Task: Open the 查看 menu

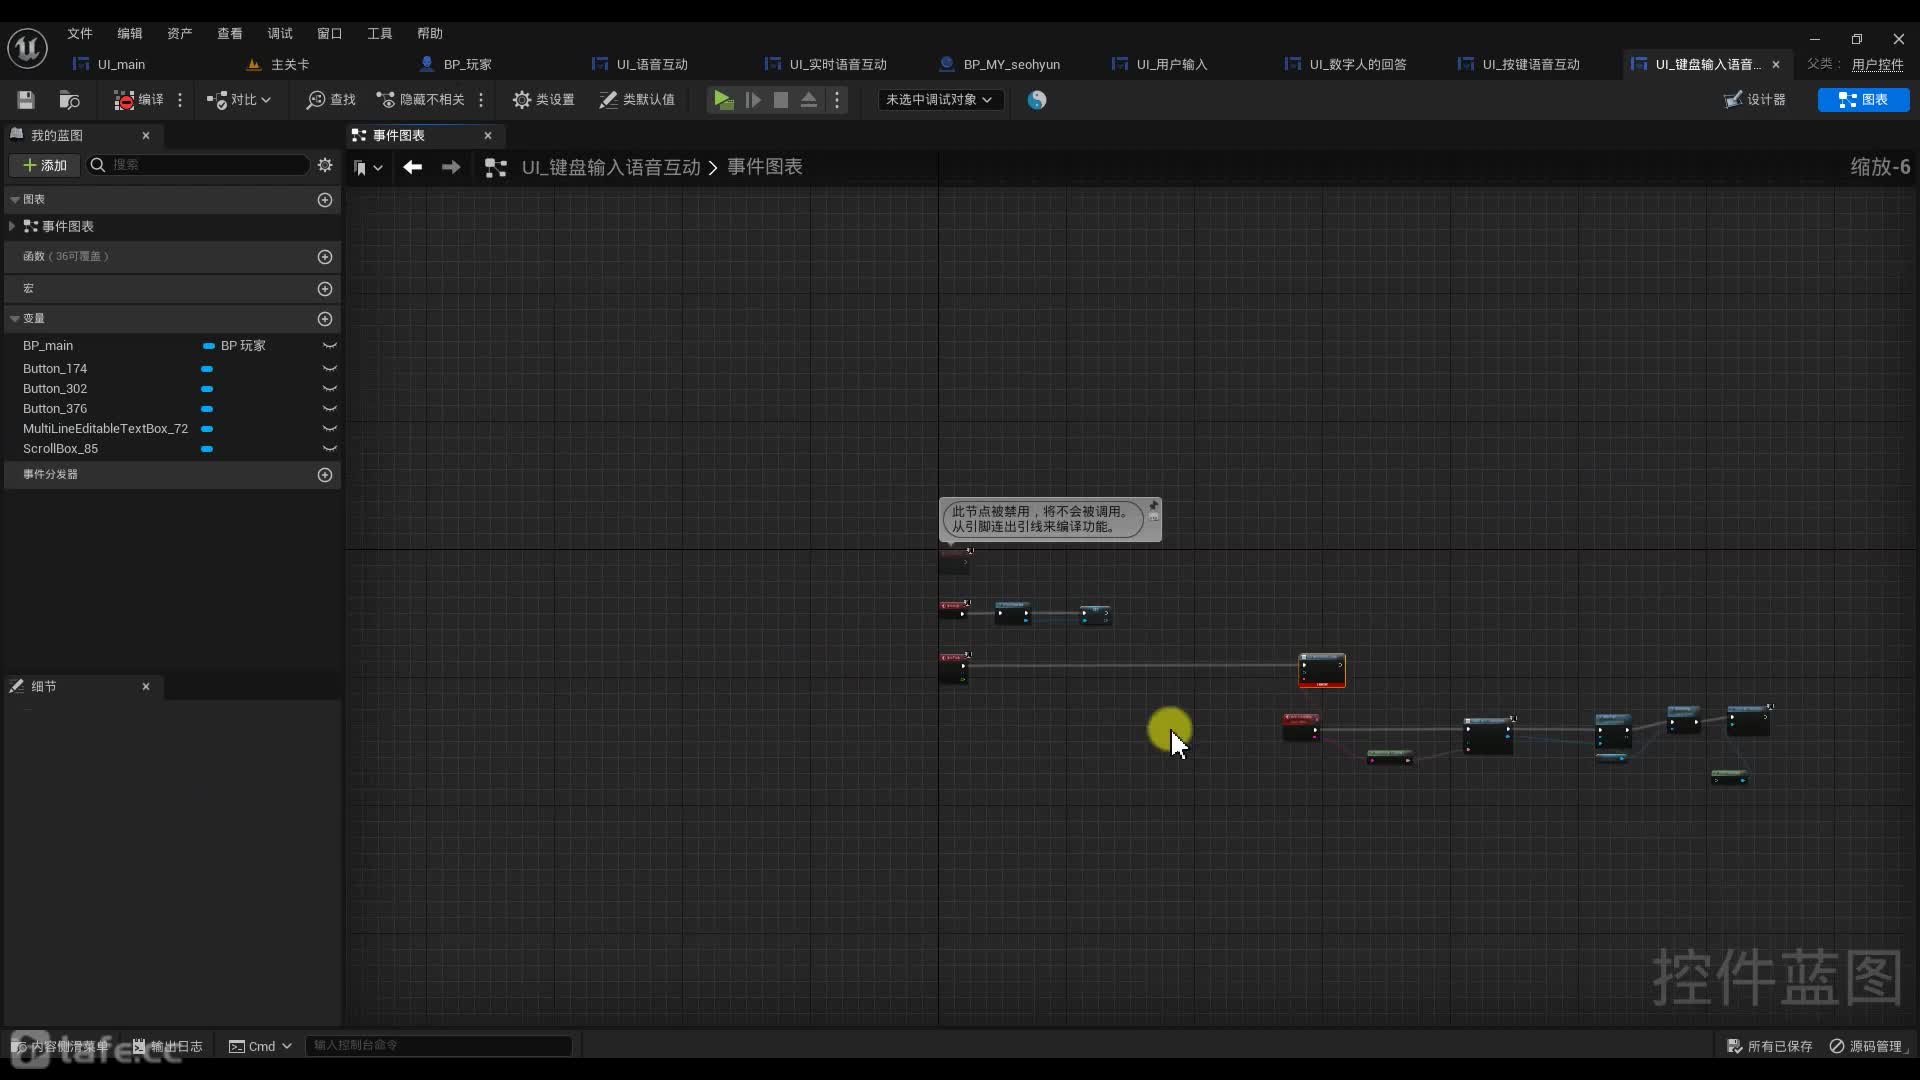Action: tap(230, 33)
